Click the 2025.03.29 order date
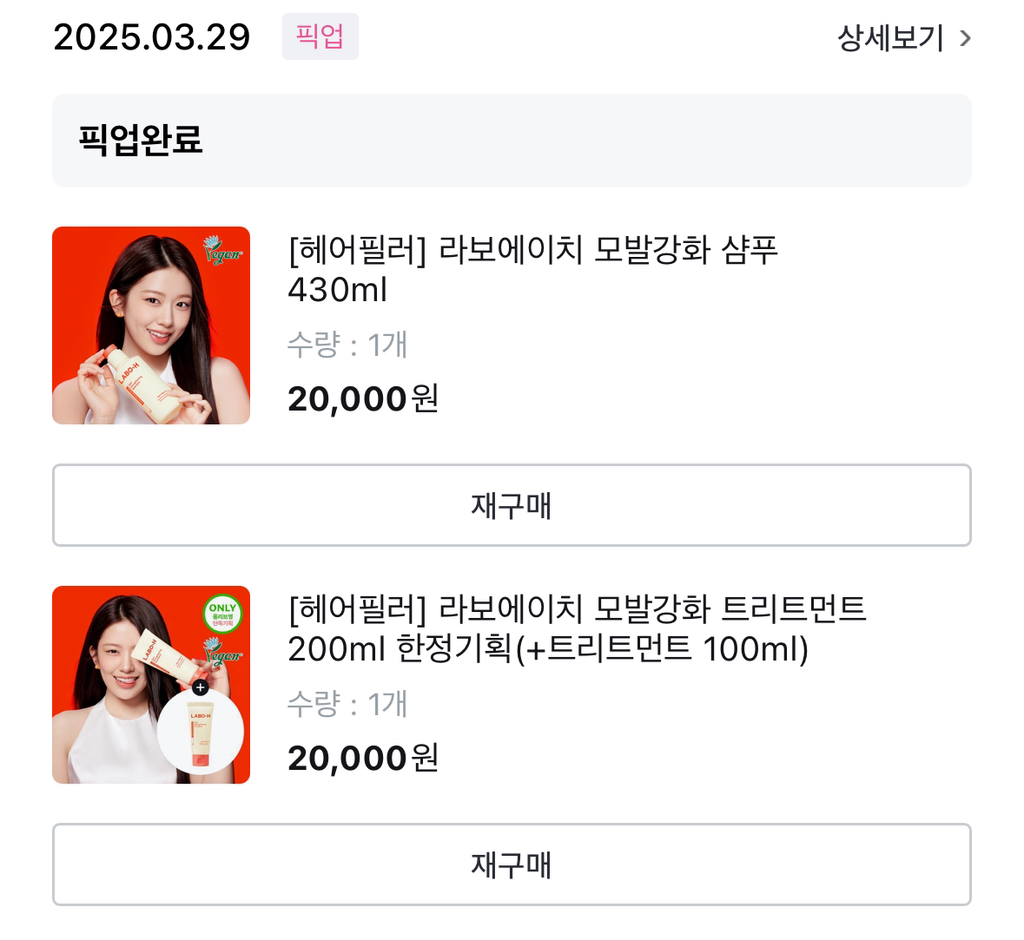The width and height of the screenshot is (1024, 940). 152,37
